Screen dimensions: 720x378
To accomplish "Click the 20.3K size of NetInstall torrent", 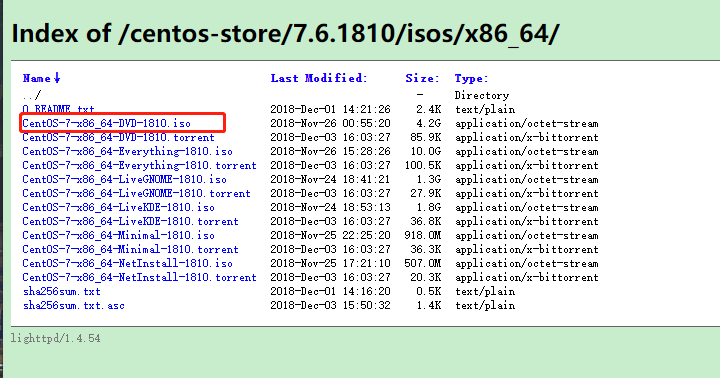I will click(x=426, y=277).
